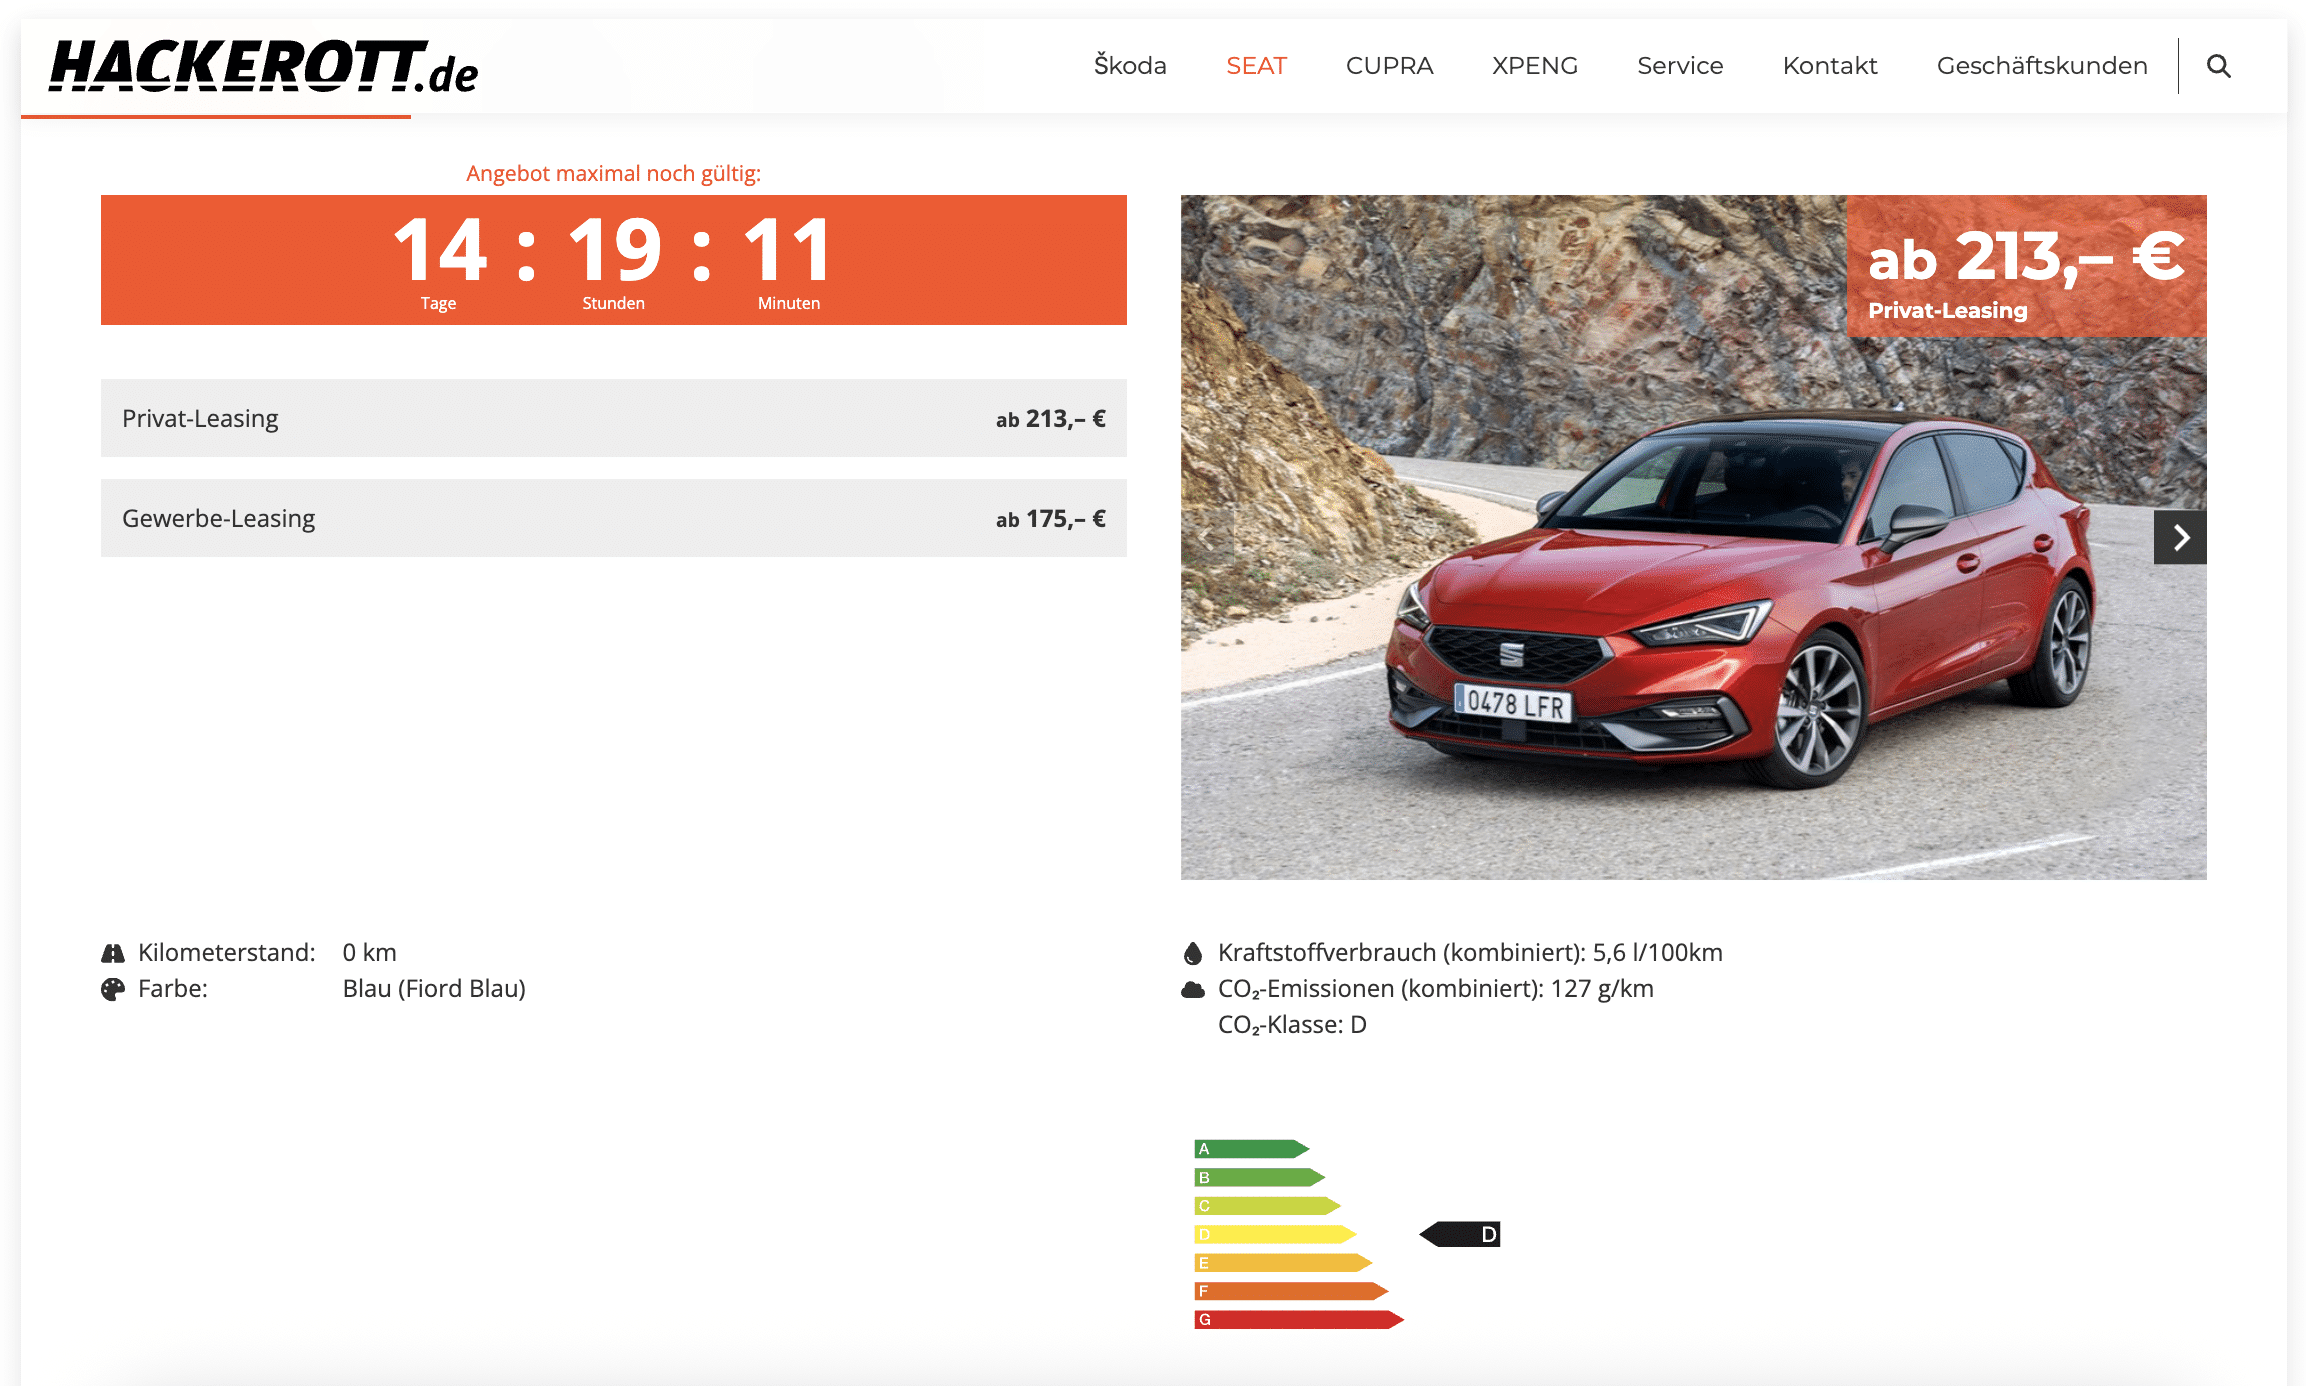Click the green A efficiency bar
The width and height of the screenshot is (2306, 1386).
(x=1251, y=1149)
